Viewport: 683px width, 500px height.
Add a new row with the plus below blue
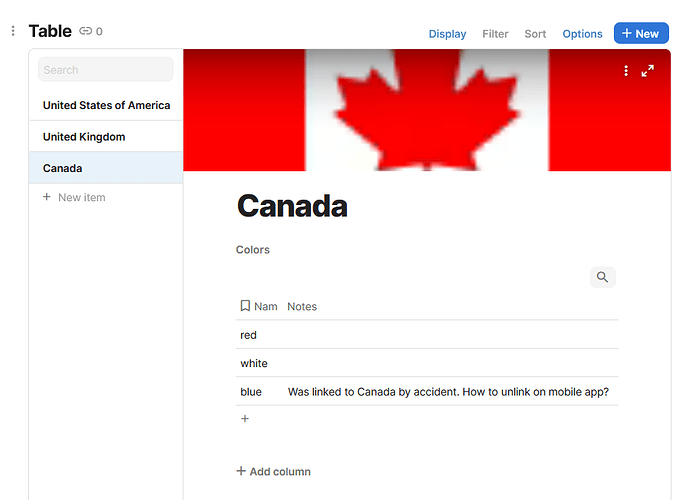tap(245, 419)
